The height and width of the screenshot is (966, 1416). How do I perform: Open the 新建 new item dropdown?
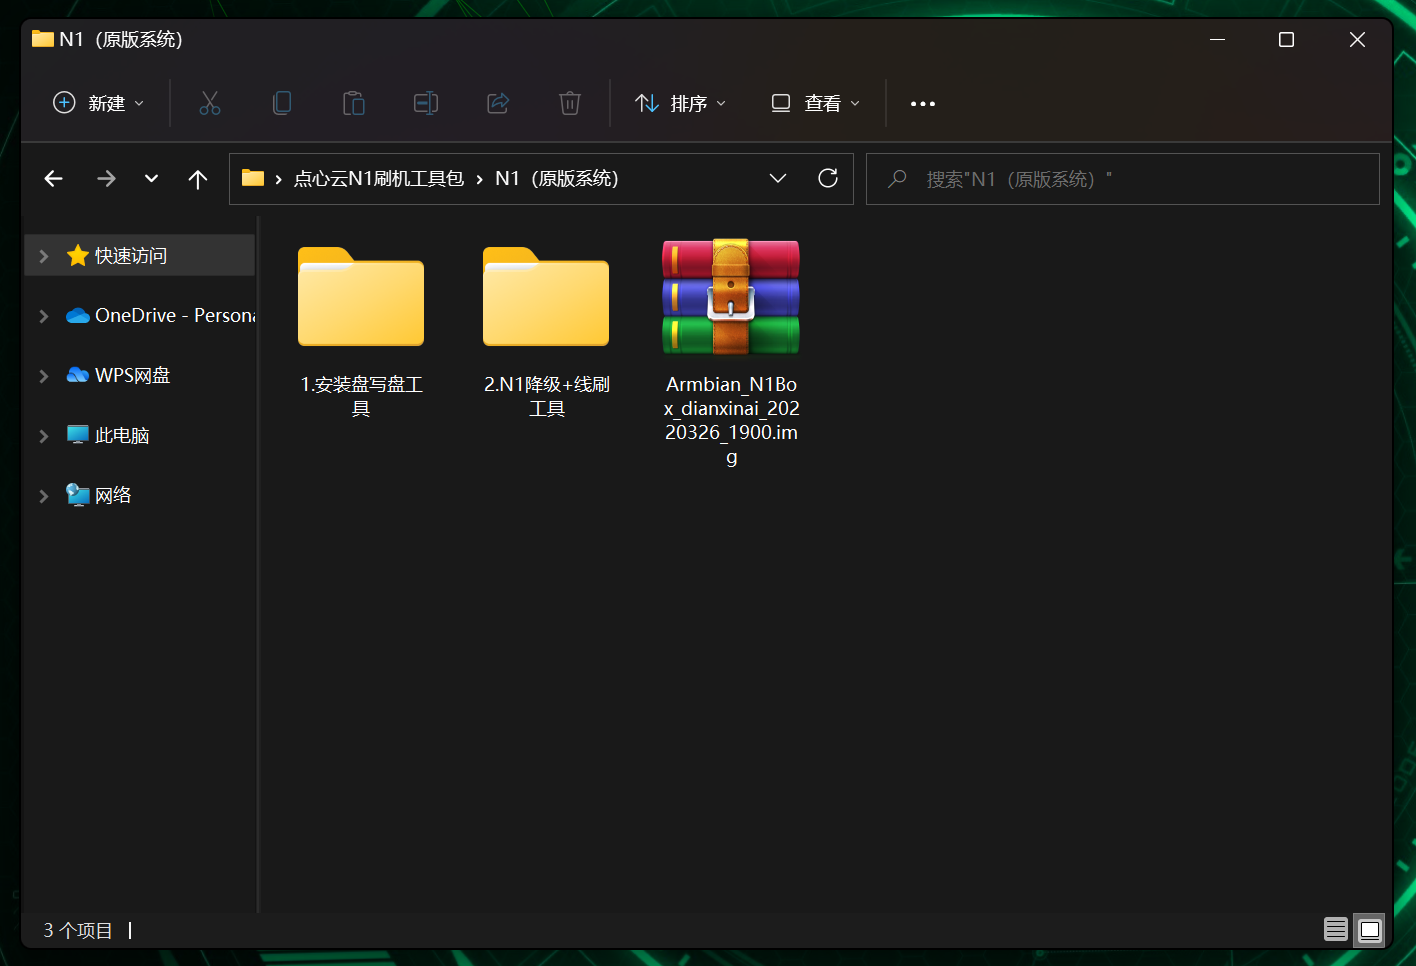pos(98,103)
